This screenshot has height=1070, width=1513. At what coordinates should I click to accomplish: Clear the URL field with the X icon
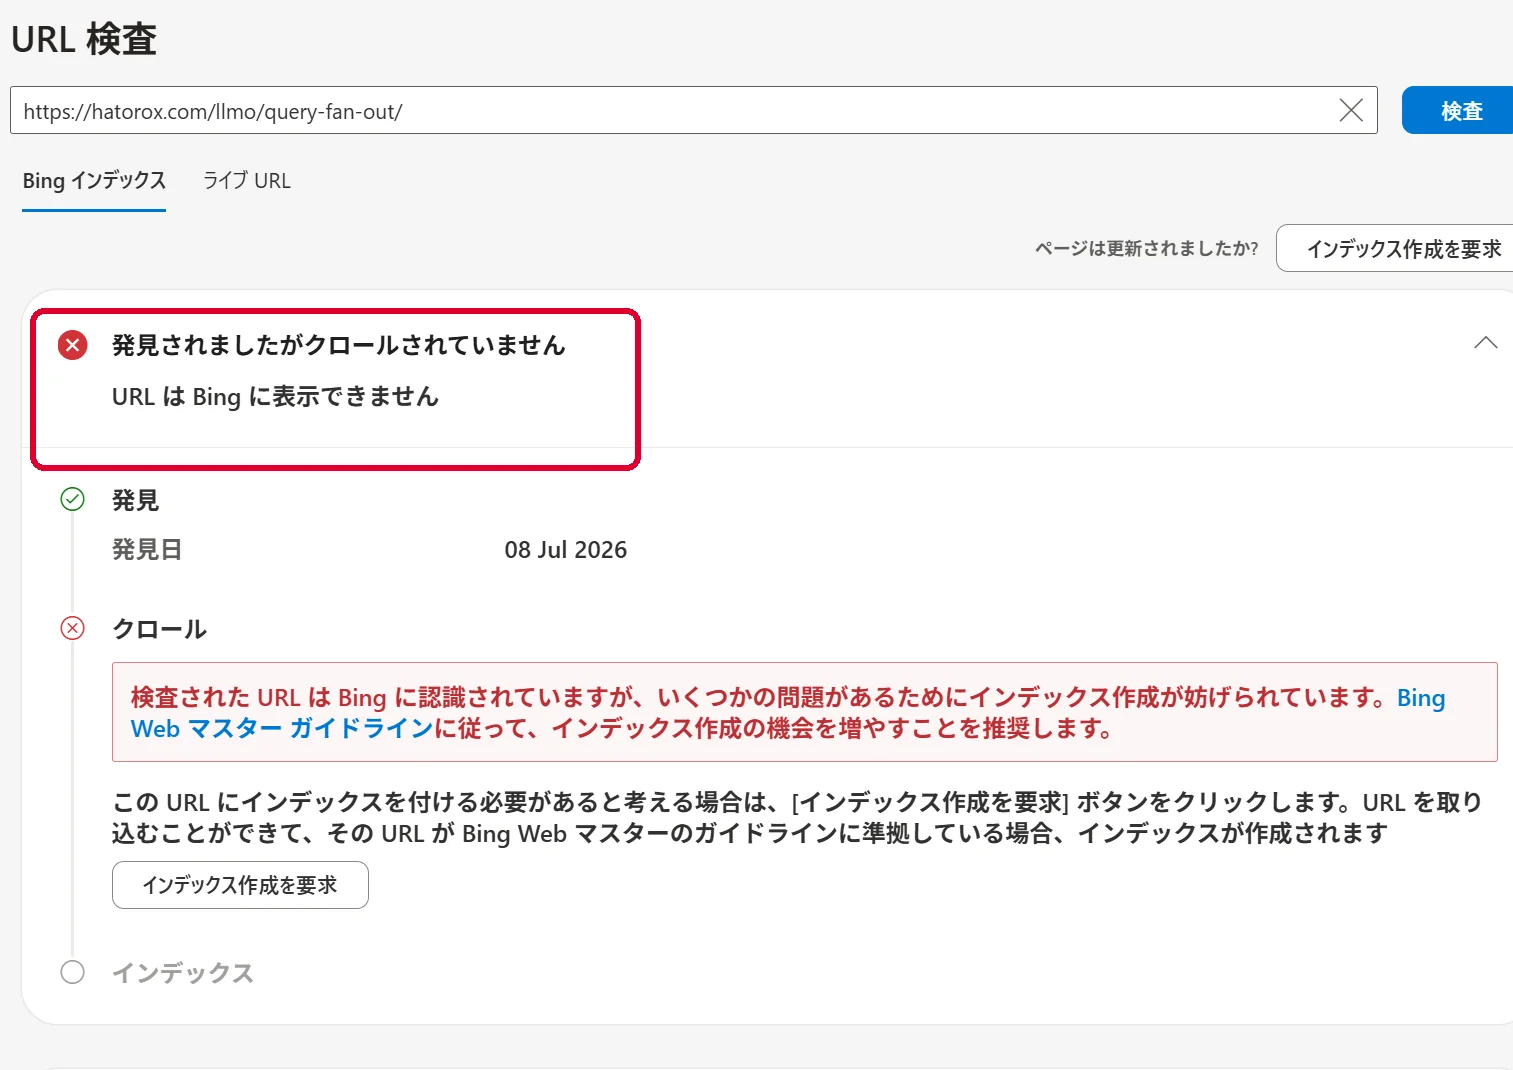(1351, 110)
